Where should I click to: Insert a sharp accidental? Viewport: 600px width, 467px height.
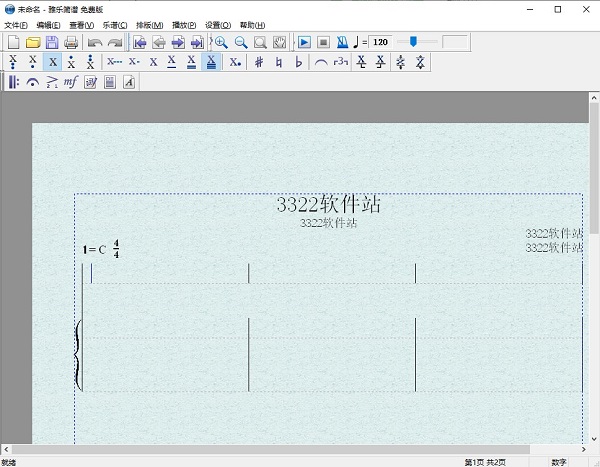[259, 62]
